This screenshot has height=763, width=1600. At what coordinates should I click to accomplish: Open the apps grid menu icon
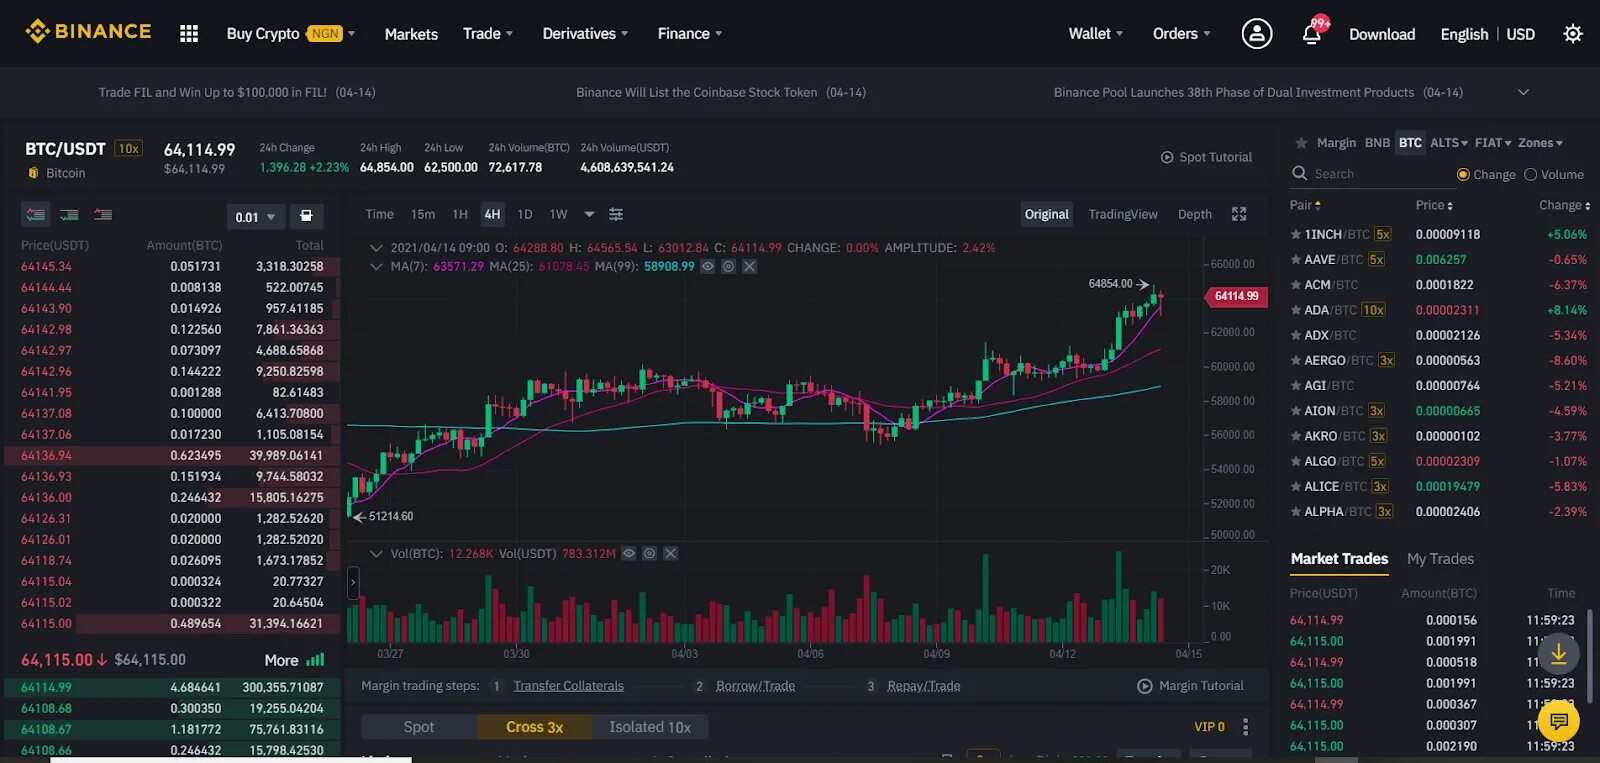tap(189, 34)
